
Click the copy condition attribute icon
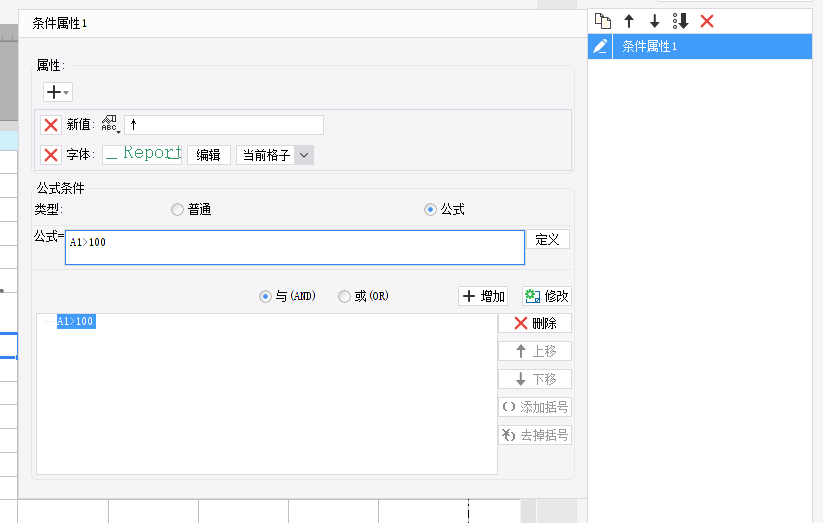pyautogui.click(x=602, y=21)
